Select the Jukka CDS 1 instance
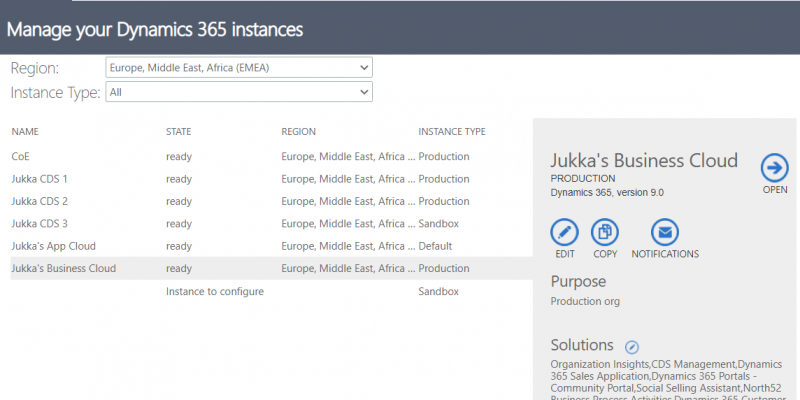Image resolution: width=800 pixels, height=400 pixels. coord(271,179)
